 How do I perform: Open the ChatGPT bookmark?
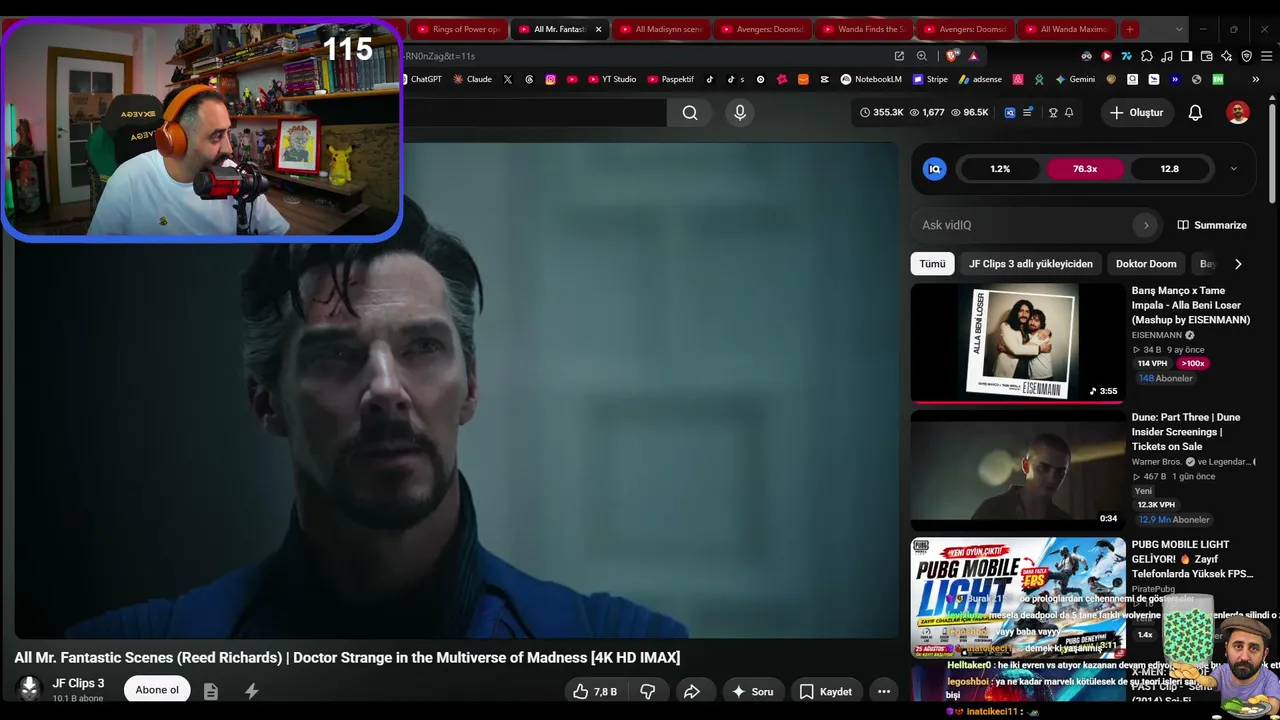pyautogui.click(x=421, y=79)
